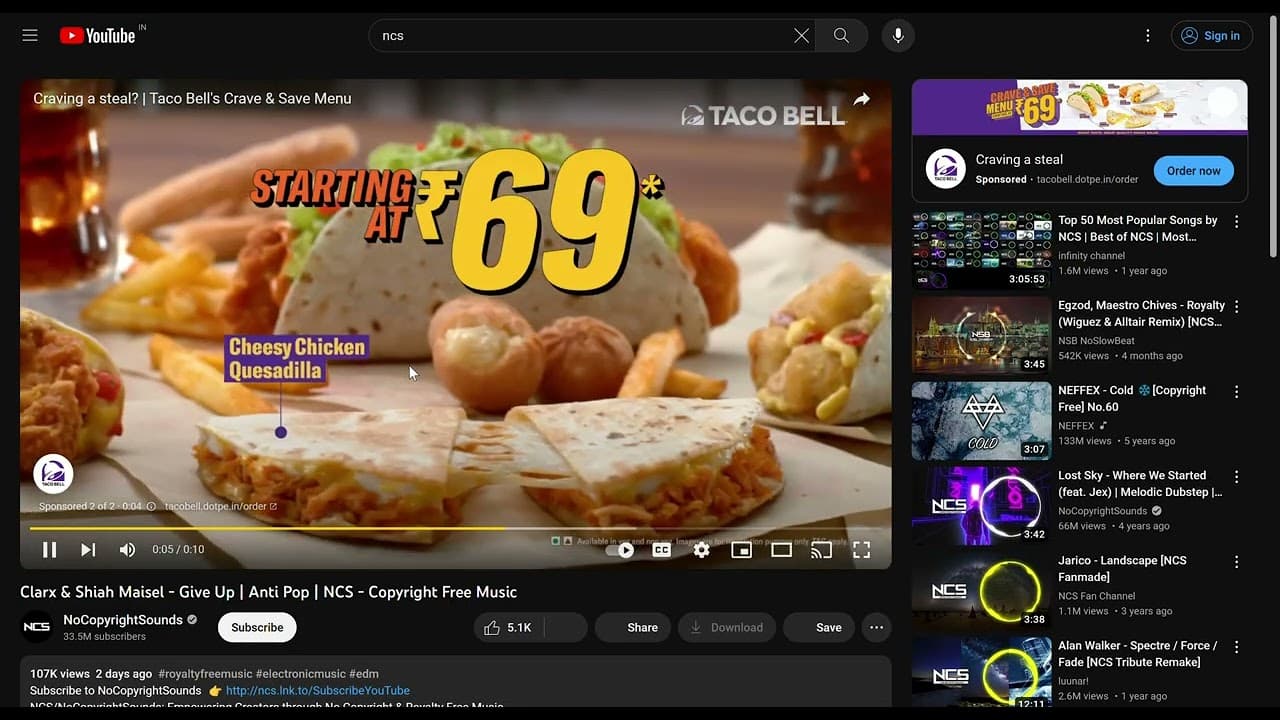Clear the search box text
Viewport: 1280px width, 720px height.
(x=801, y=35)
